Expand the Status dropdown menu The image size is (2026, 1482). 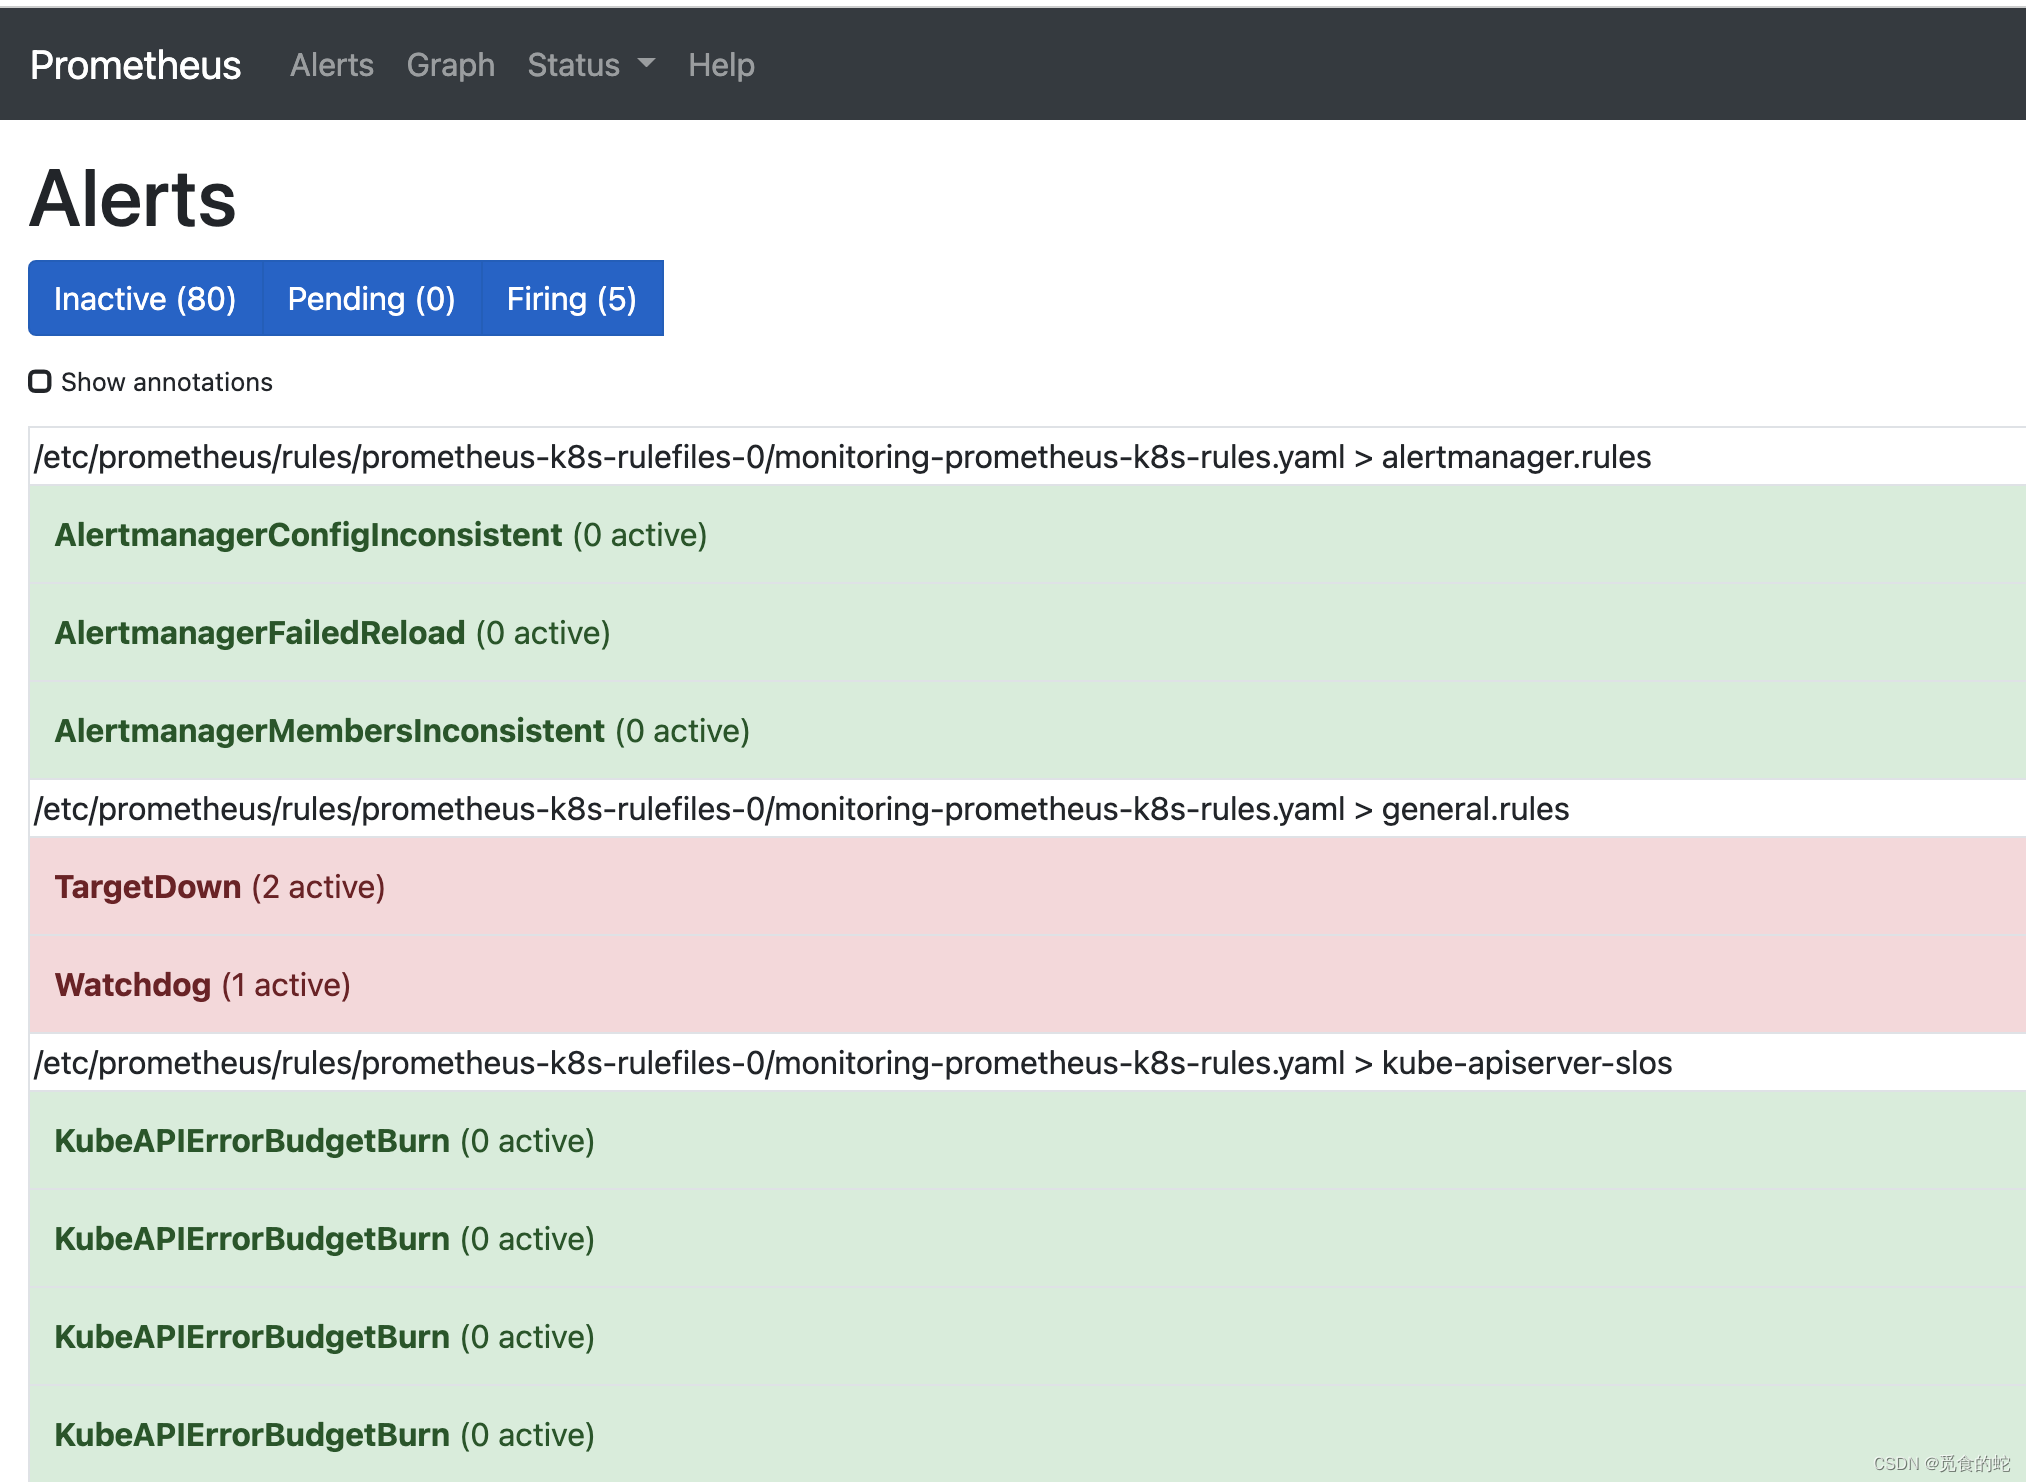(x=591, y=65)
